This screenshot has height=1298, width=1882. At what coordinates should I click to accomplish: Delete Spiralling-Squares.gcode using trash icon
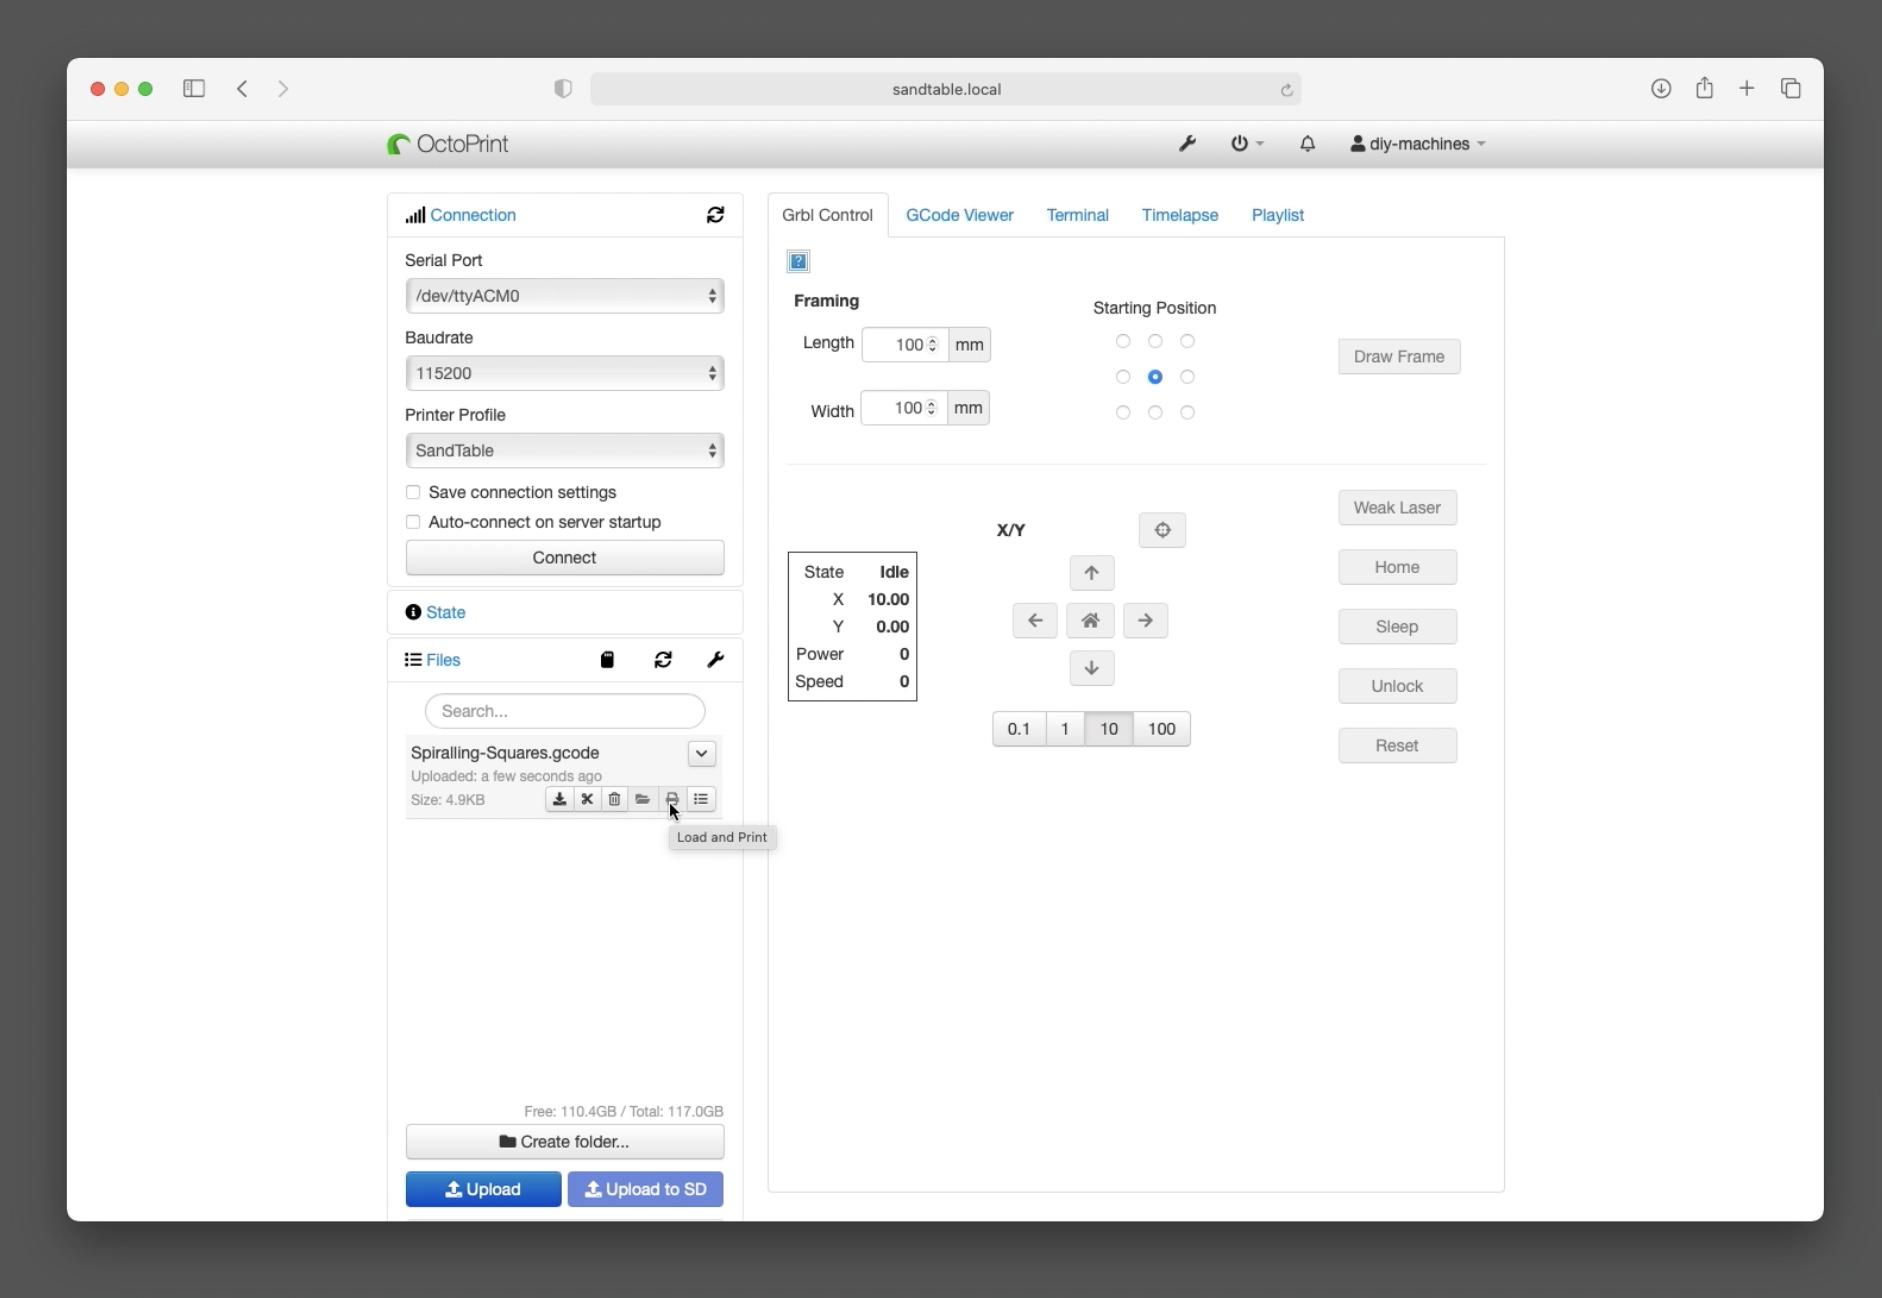pos(613,799)
